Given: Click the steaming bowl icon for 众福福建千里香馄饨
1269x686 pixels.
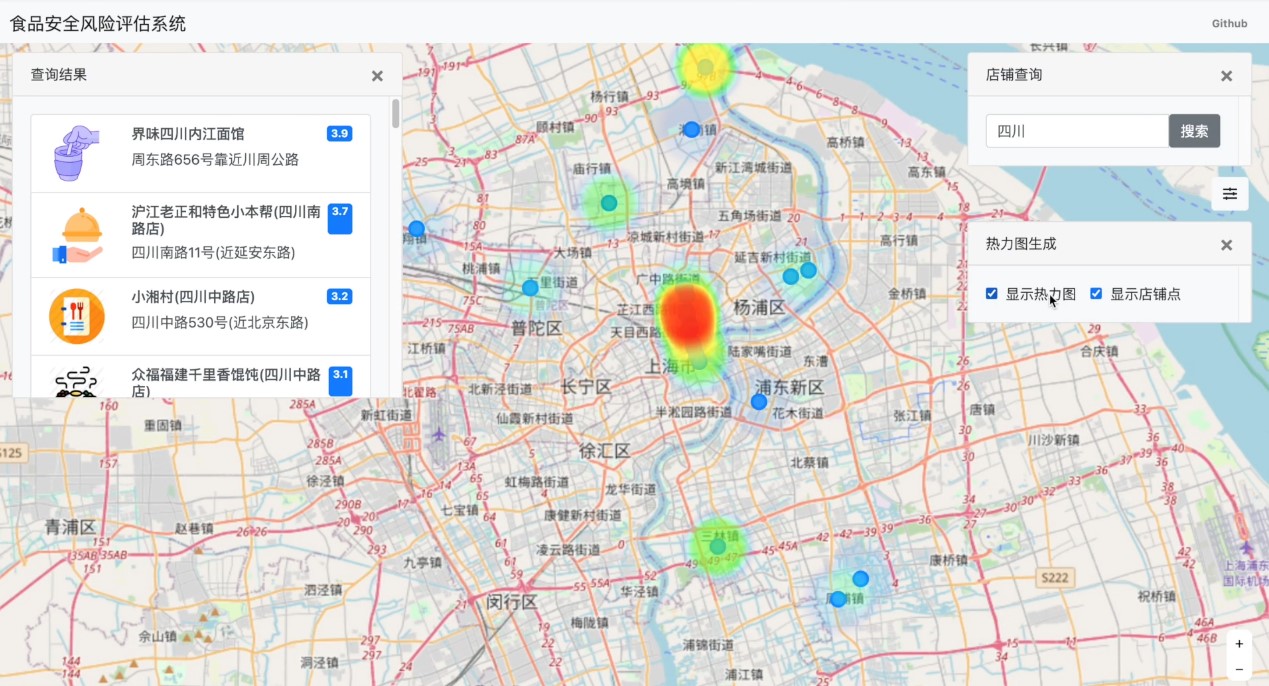Looking at the screenshot, I should 77,382.
